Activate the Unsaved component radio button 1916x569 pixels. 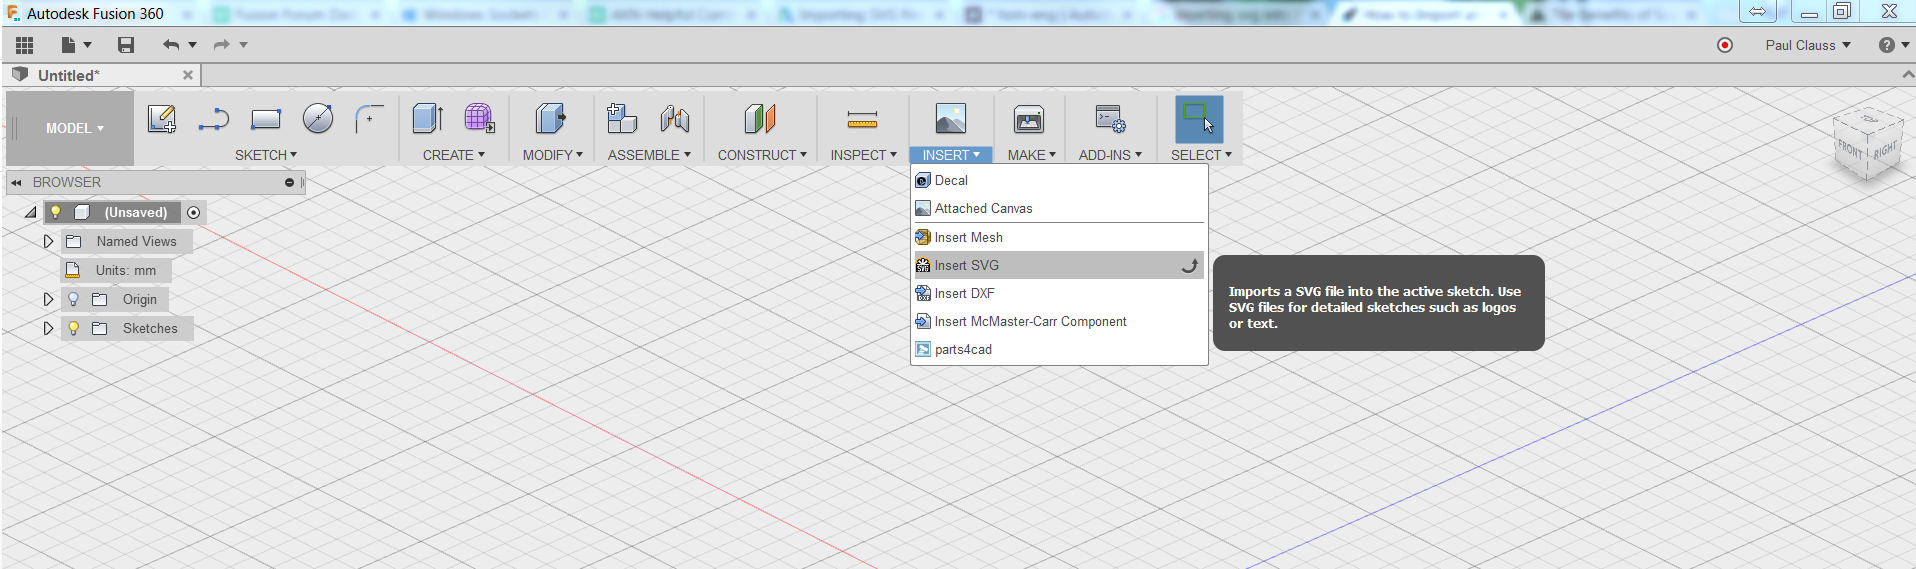194,212
